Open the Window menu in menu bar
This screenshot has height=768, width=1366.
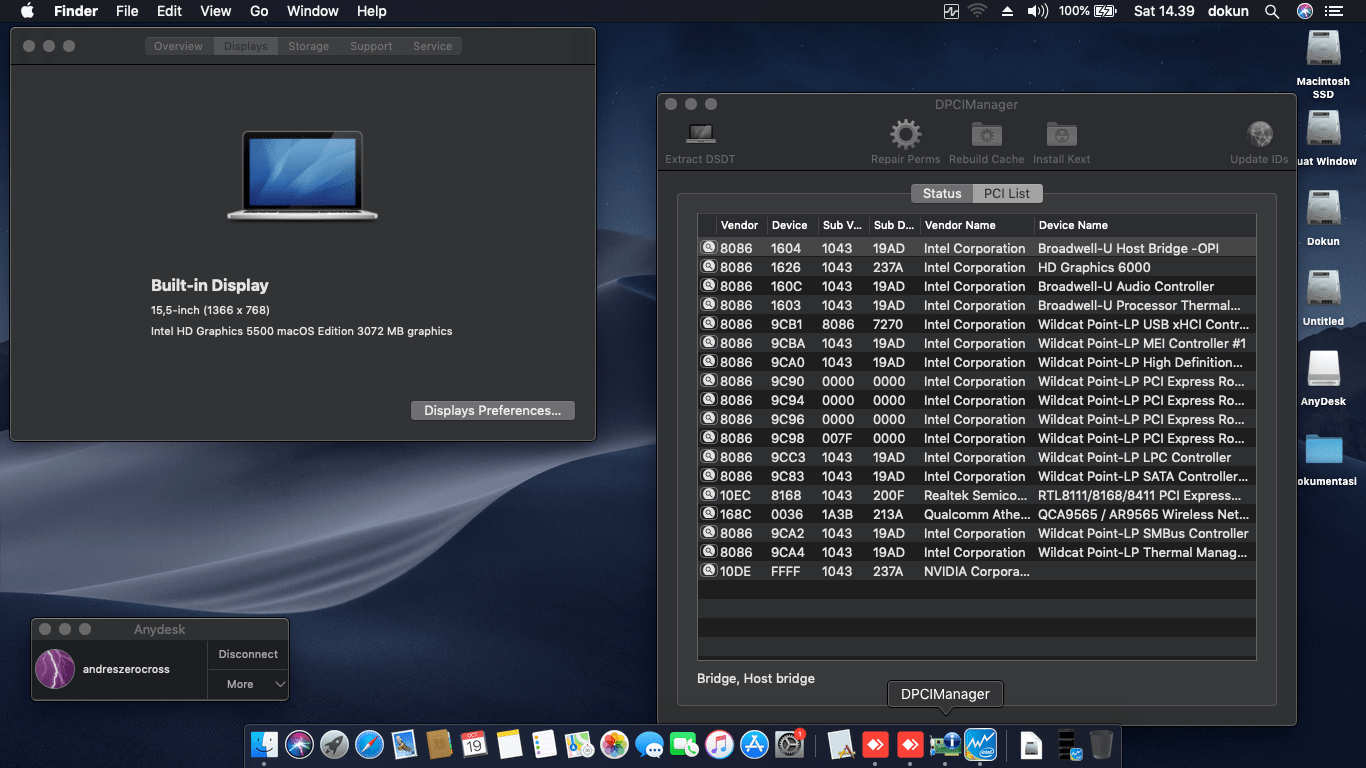[312, 11]
